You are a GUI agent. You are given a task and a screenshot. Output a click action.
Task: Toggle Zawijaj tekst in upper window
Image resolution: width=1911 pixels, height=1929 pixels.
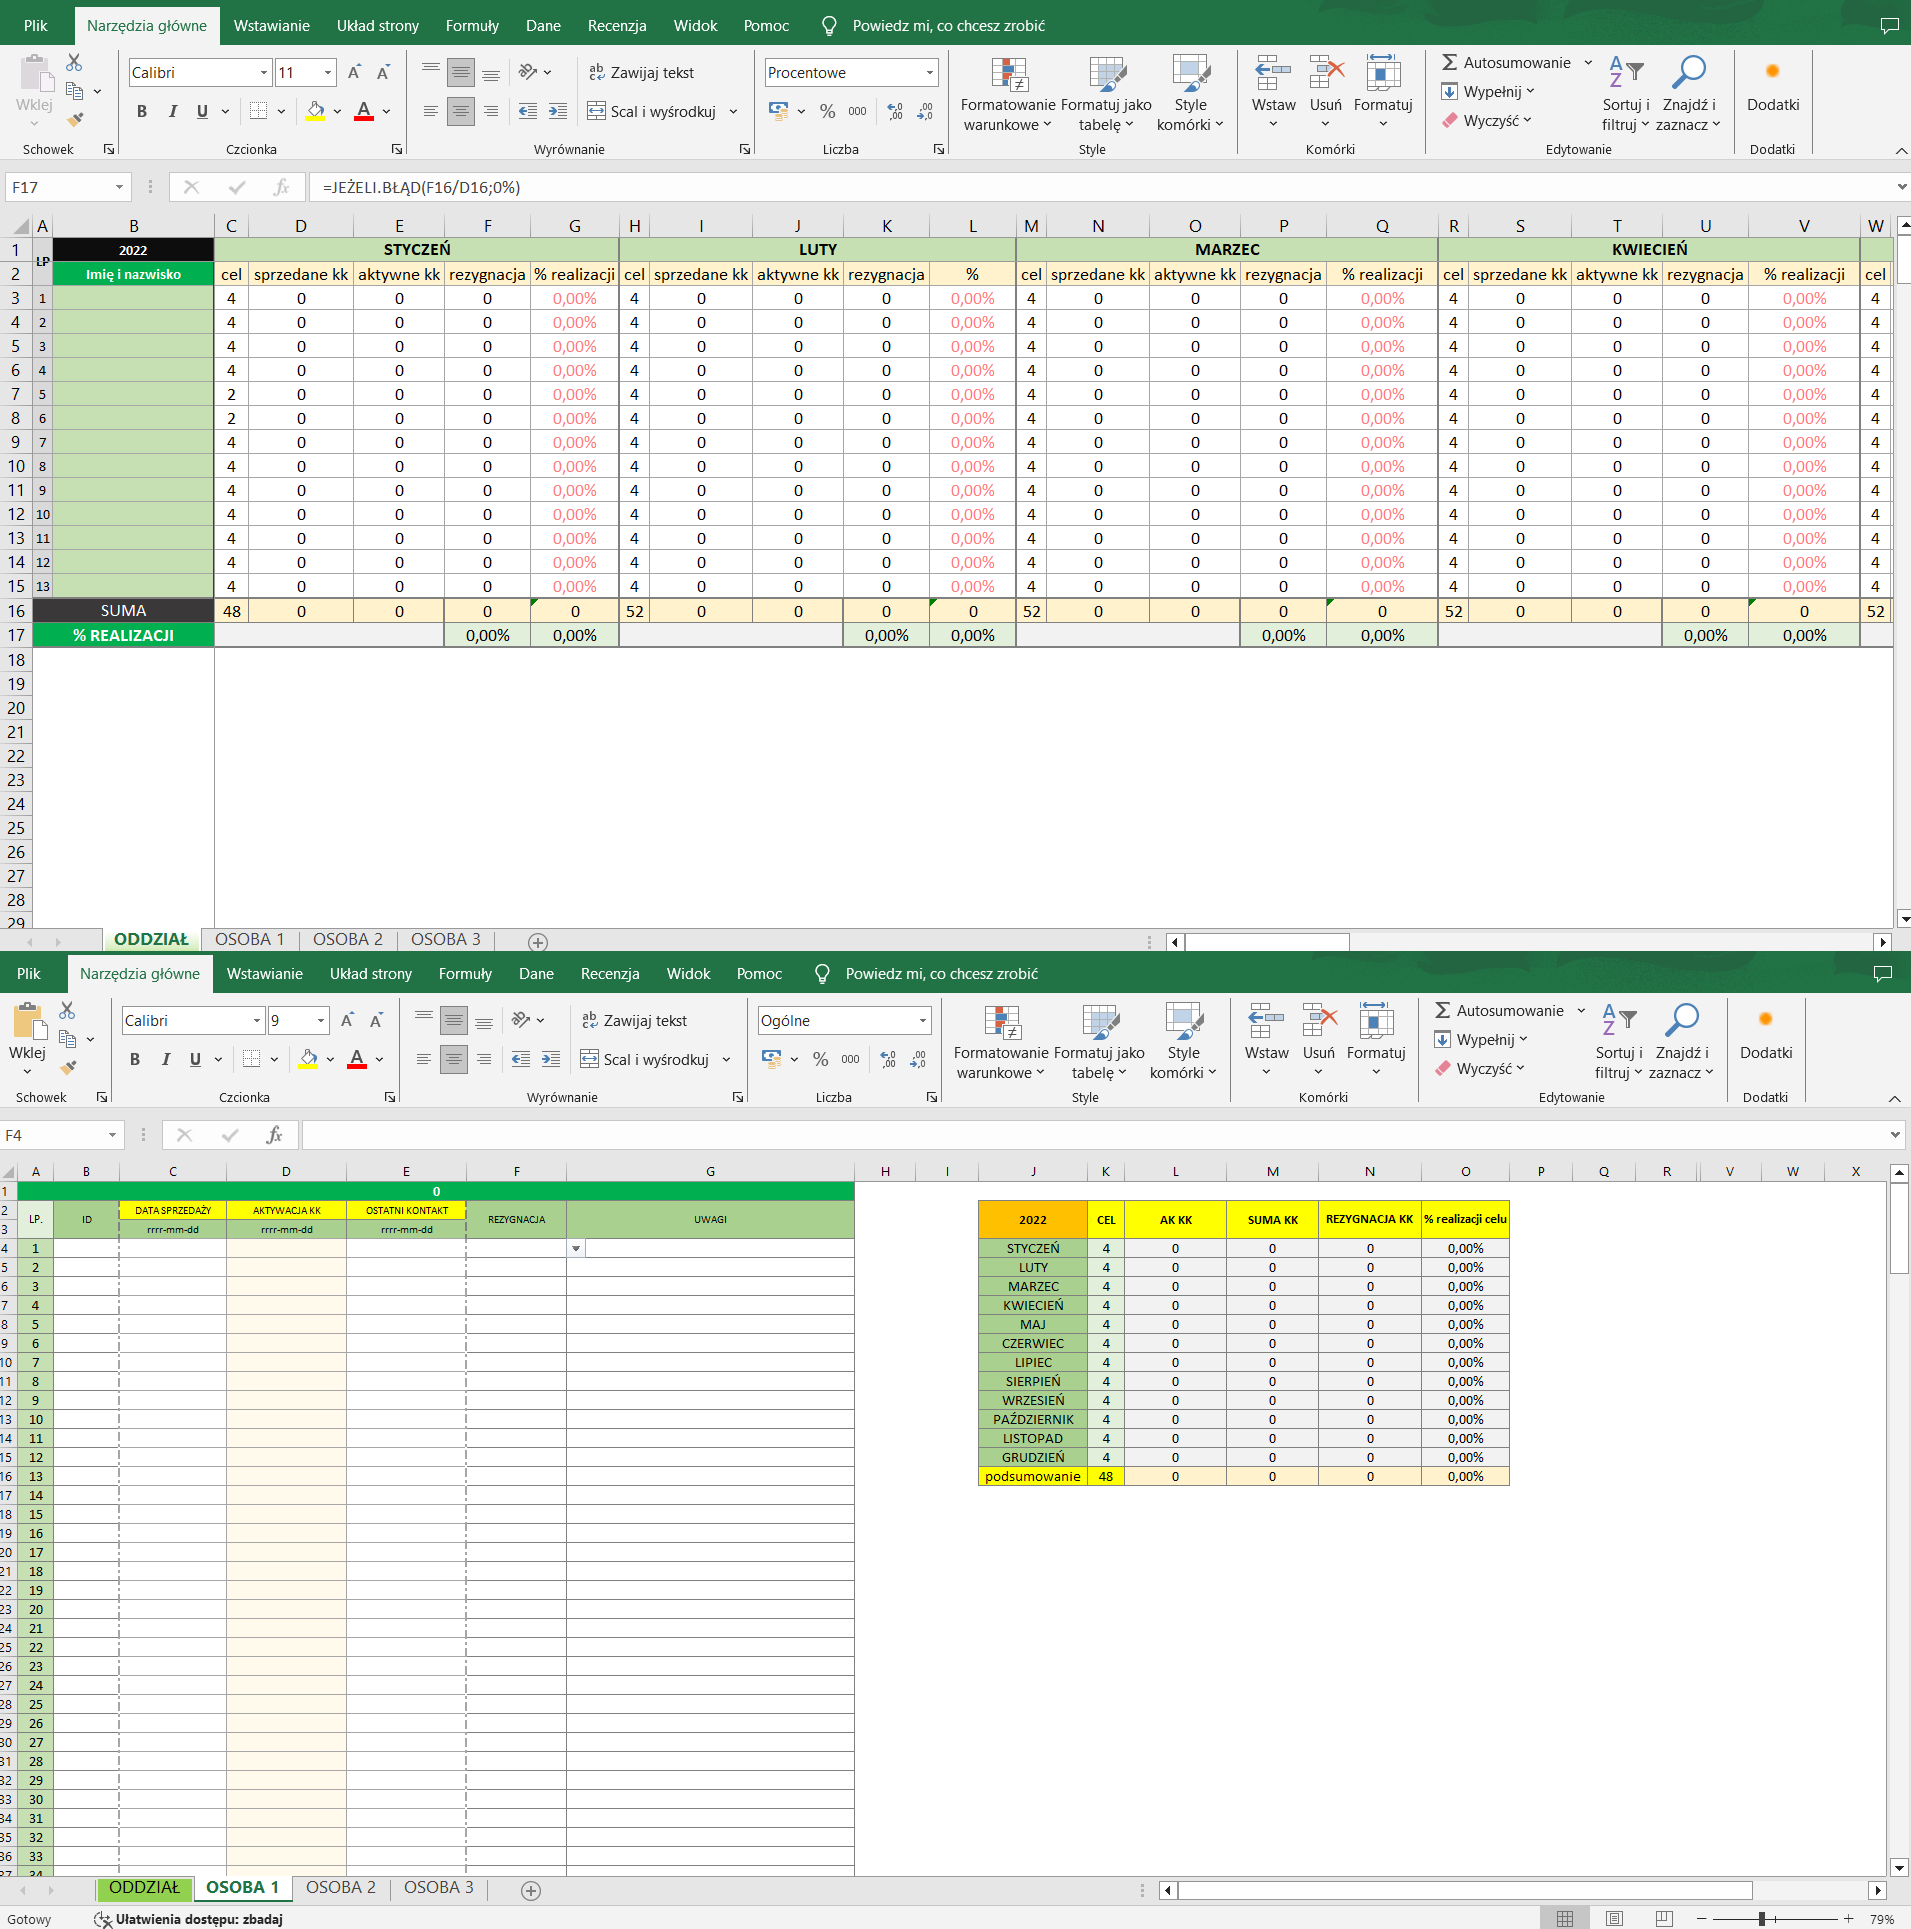641,72
